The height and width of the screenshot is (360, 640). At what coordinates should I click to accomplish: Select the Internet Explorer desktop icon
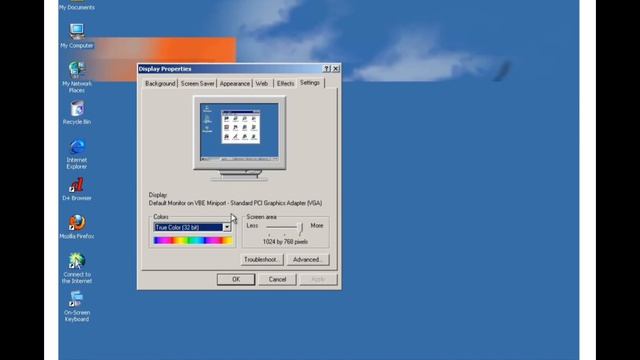pos(77,154)
